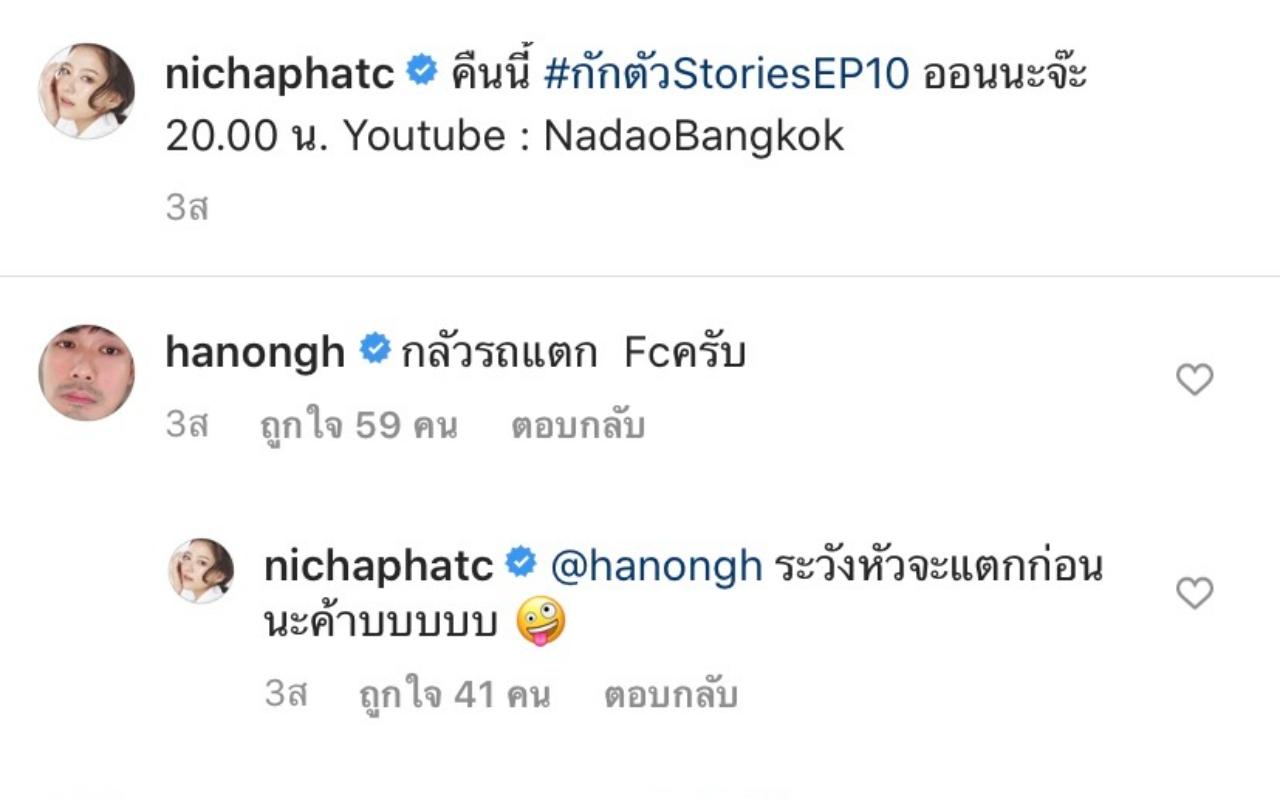1280x800 pixels.
Task: Open nichaphatc's profile picture in caption
Action: click(x=86, y=91)
